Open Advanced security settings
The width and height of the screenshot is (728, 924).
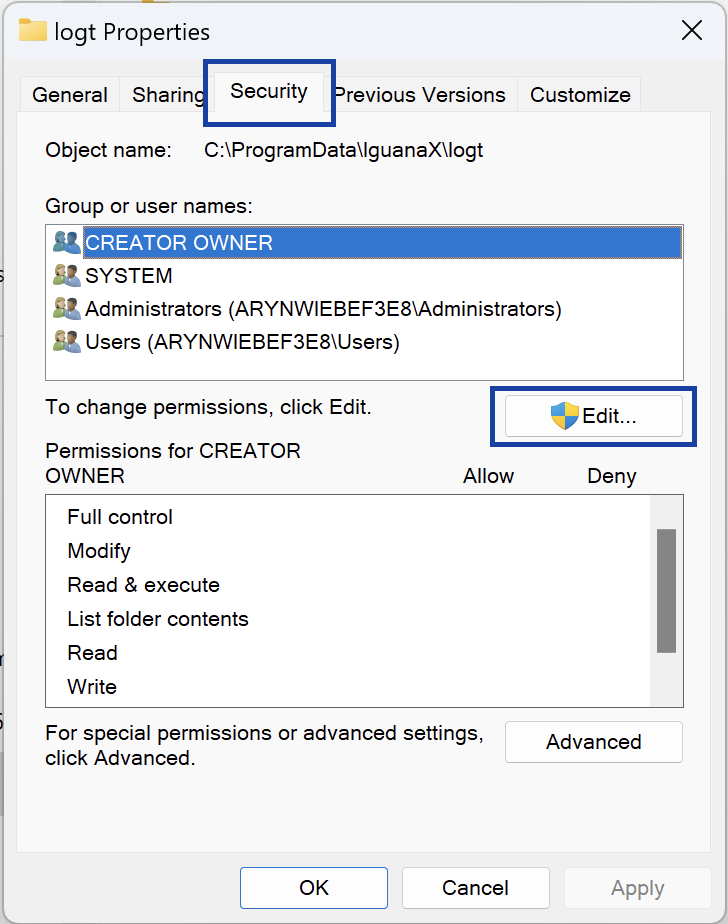[x=593, y=742]
